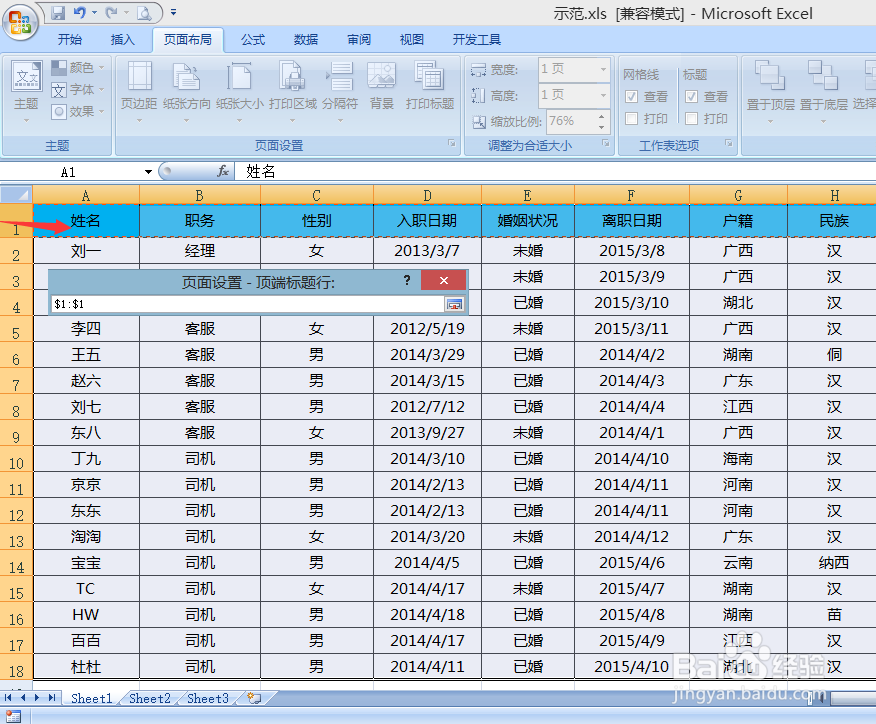Select the Margins (页边距) tool
Screen dimensions: 876x724
(x=136, y=88)
